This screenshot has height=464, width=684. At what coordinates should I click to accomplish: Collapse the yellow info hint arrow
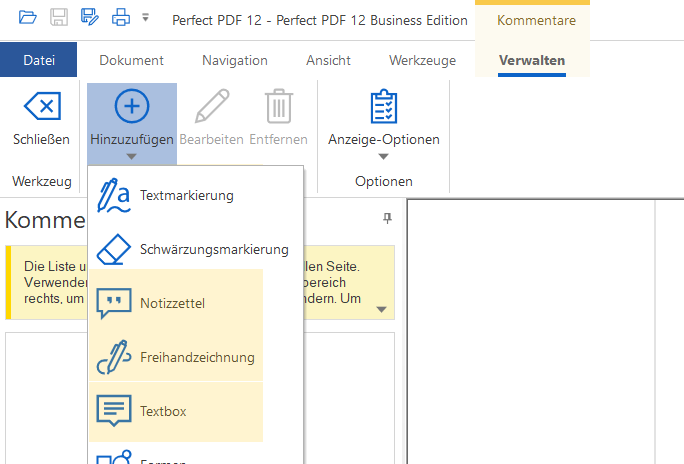pos(381,309)
